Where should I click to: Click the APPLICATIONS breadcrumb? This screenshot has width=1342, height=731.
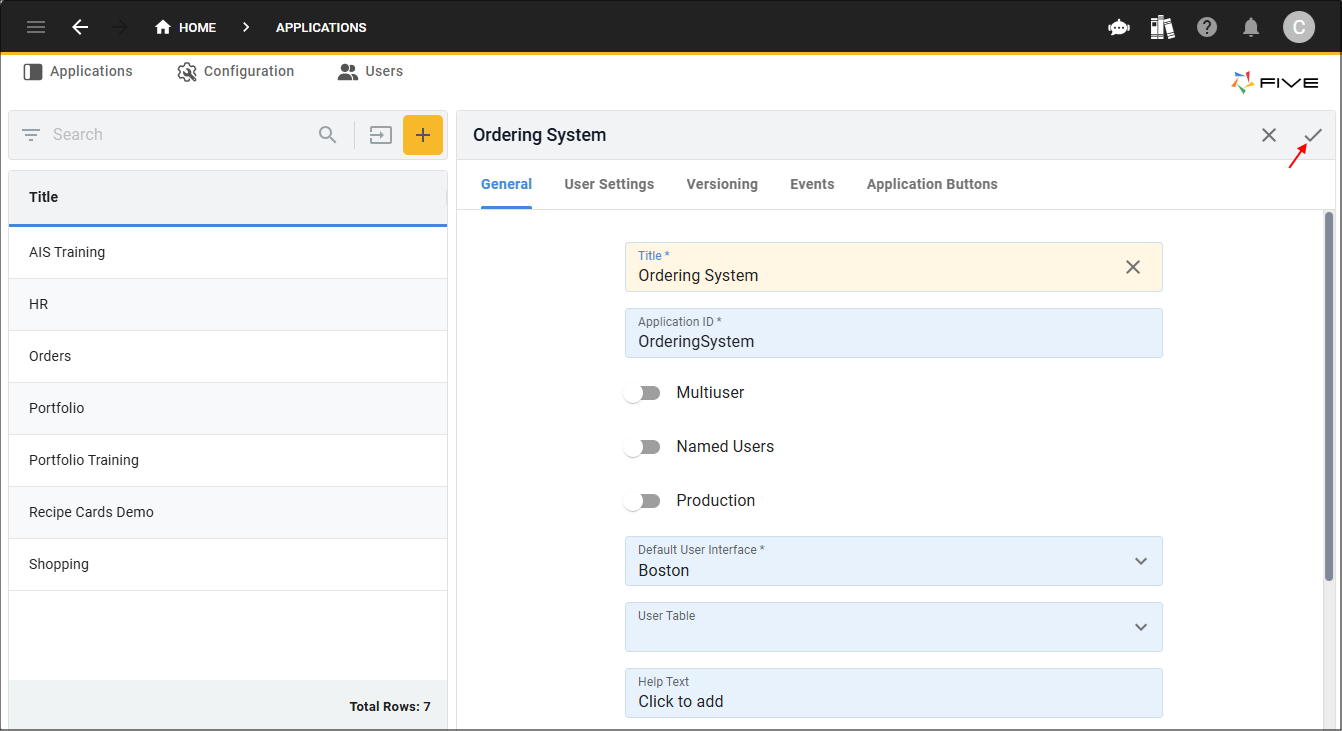(321, 27)
